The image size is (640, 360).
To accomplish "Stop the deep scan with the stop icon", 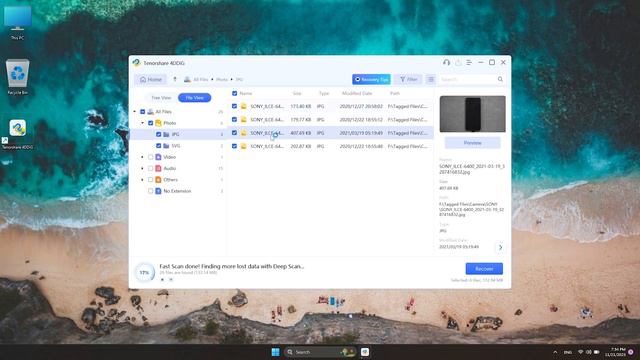I will [x=162, y=280].
